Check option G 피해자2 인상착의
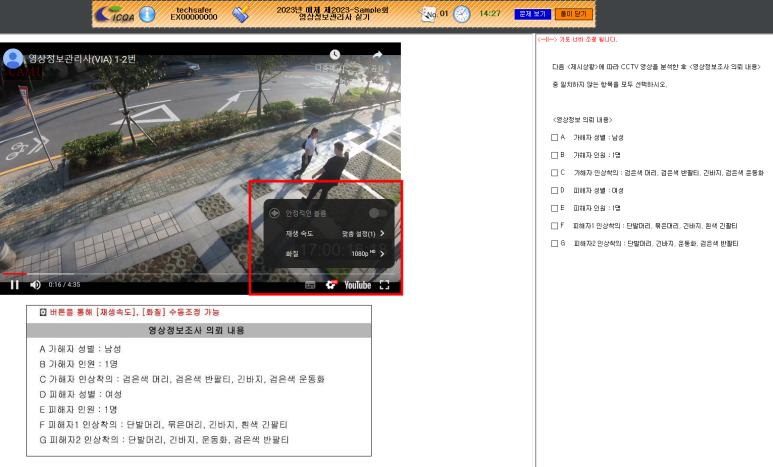 click(554, 243)
